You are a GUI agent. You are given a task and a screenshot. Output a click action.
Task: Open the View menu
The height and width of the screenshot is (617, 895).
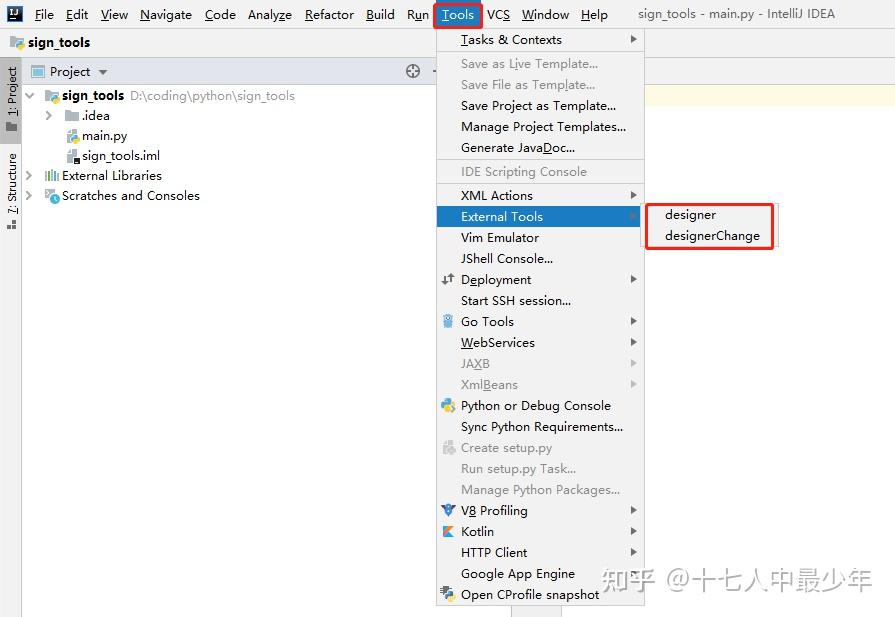pos(114,15)
